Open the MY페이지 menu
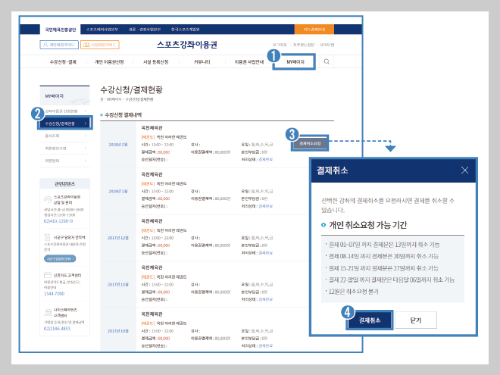This screenshot has width=500, height=375. (x=295, y=62)
